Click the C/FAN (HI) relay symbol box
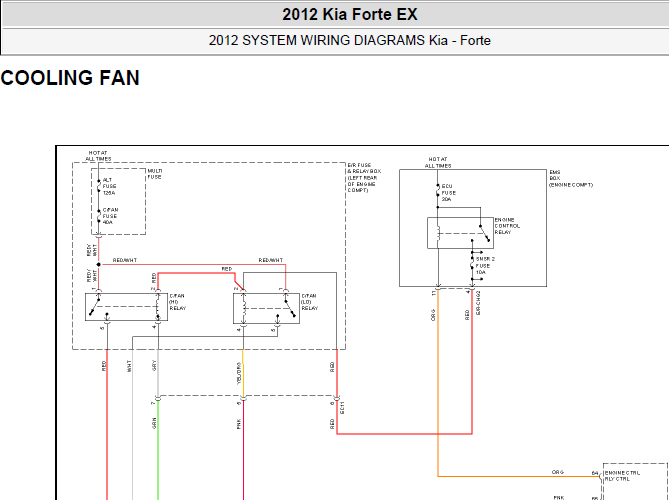The image size is (669, 500). pos(126,307)
